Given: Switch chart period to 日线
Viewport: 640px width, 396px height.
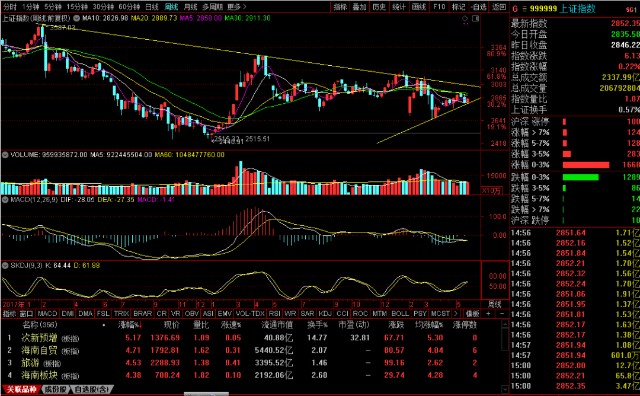Looking at the screenshot, I should click(151, 7).
